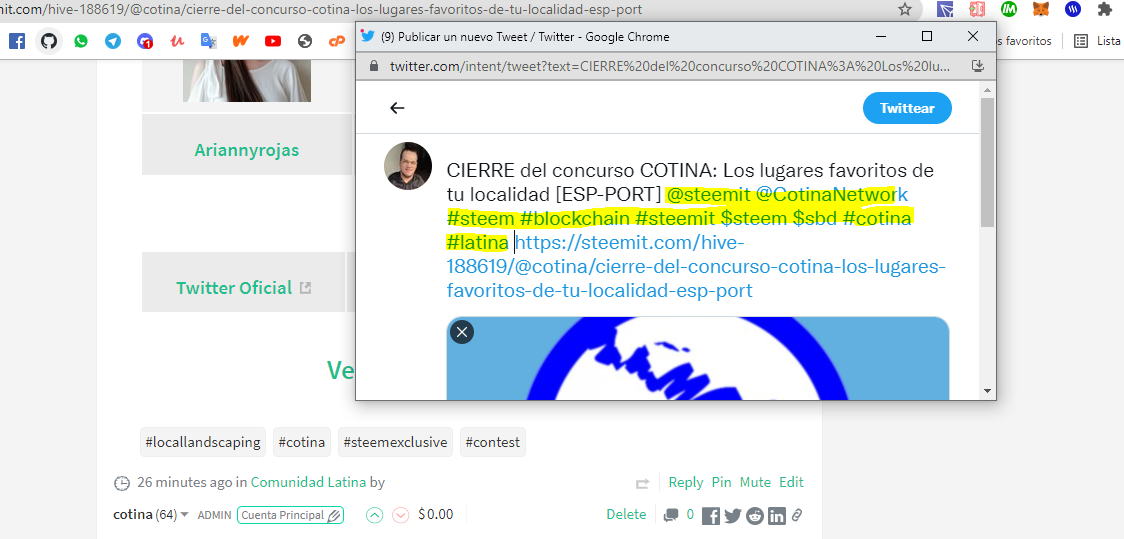Upvote the cotina post
Viewport: 1124px width, 539px height.
tap(375, 515)
